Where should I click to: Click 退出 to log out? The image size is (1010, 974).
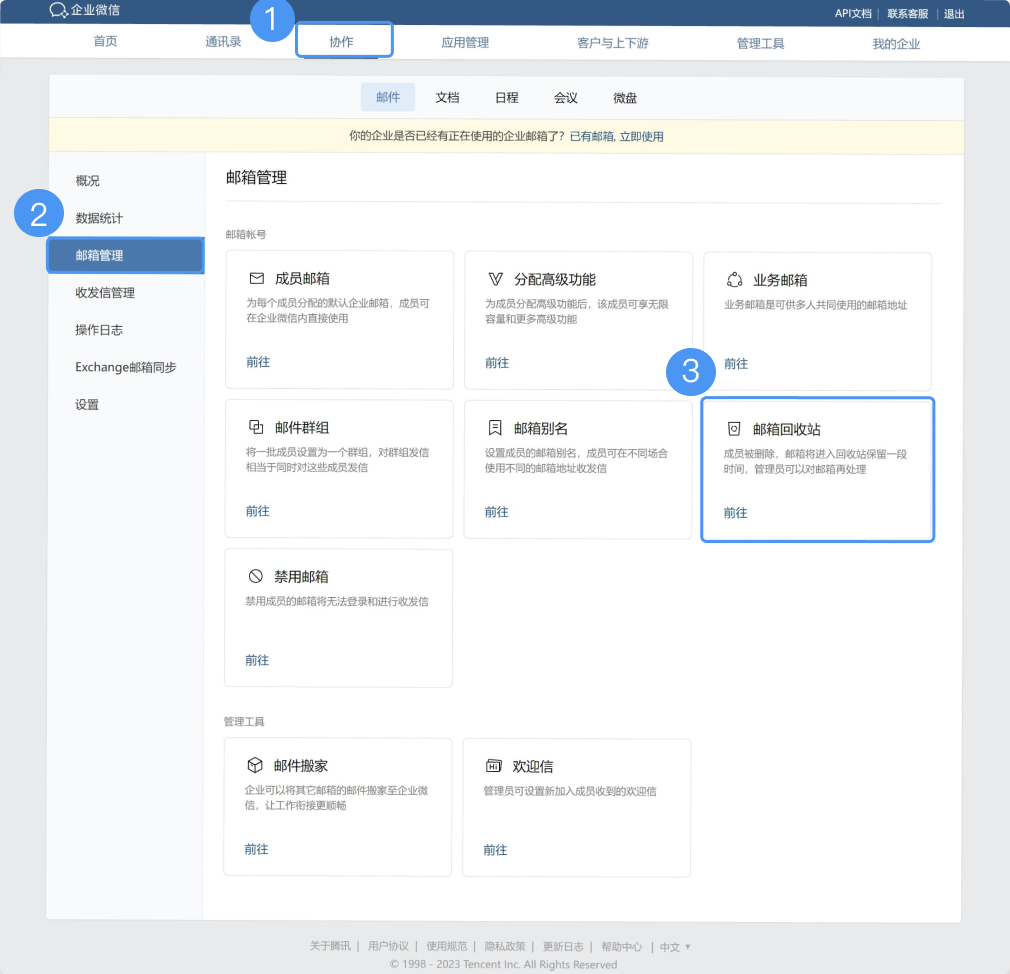(954, 13)
